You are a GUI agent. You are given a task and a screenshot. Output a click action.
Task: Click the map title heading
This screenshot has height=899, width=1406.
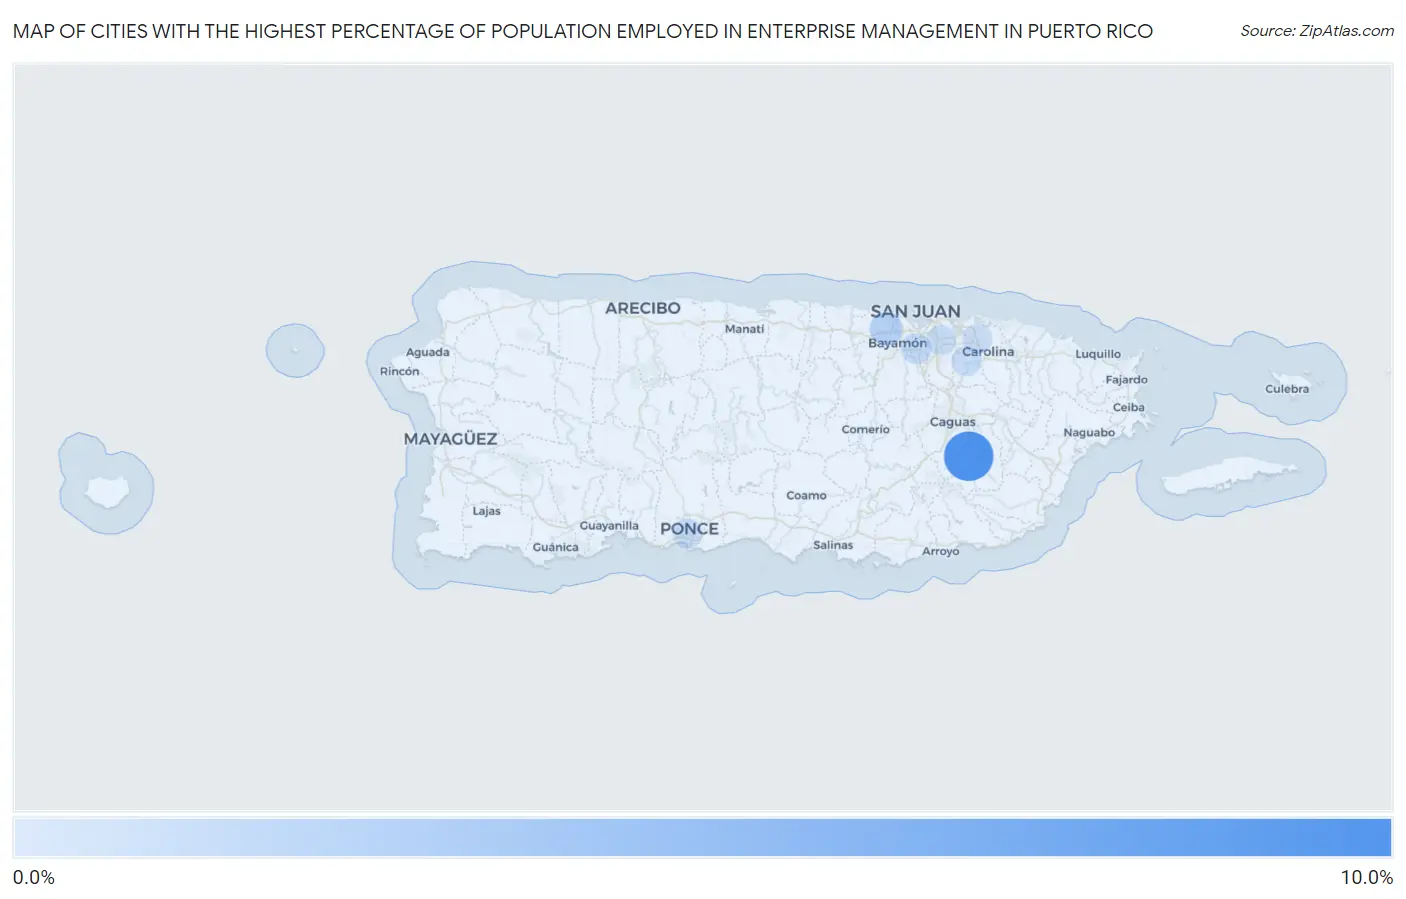(x=583, y=31)
